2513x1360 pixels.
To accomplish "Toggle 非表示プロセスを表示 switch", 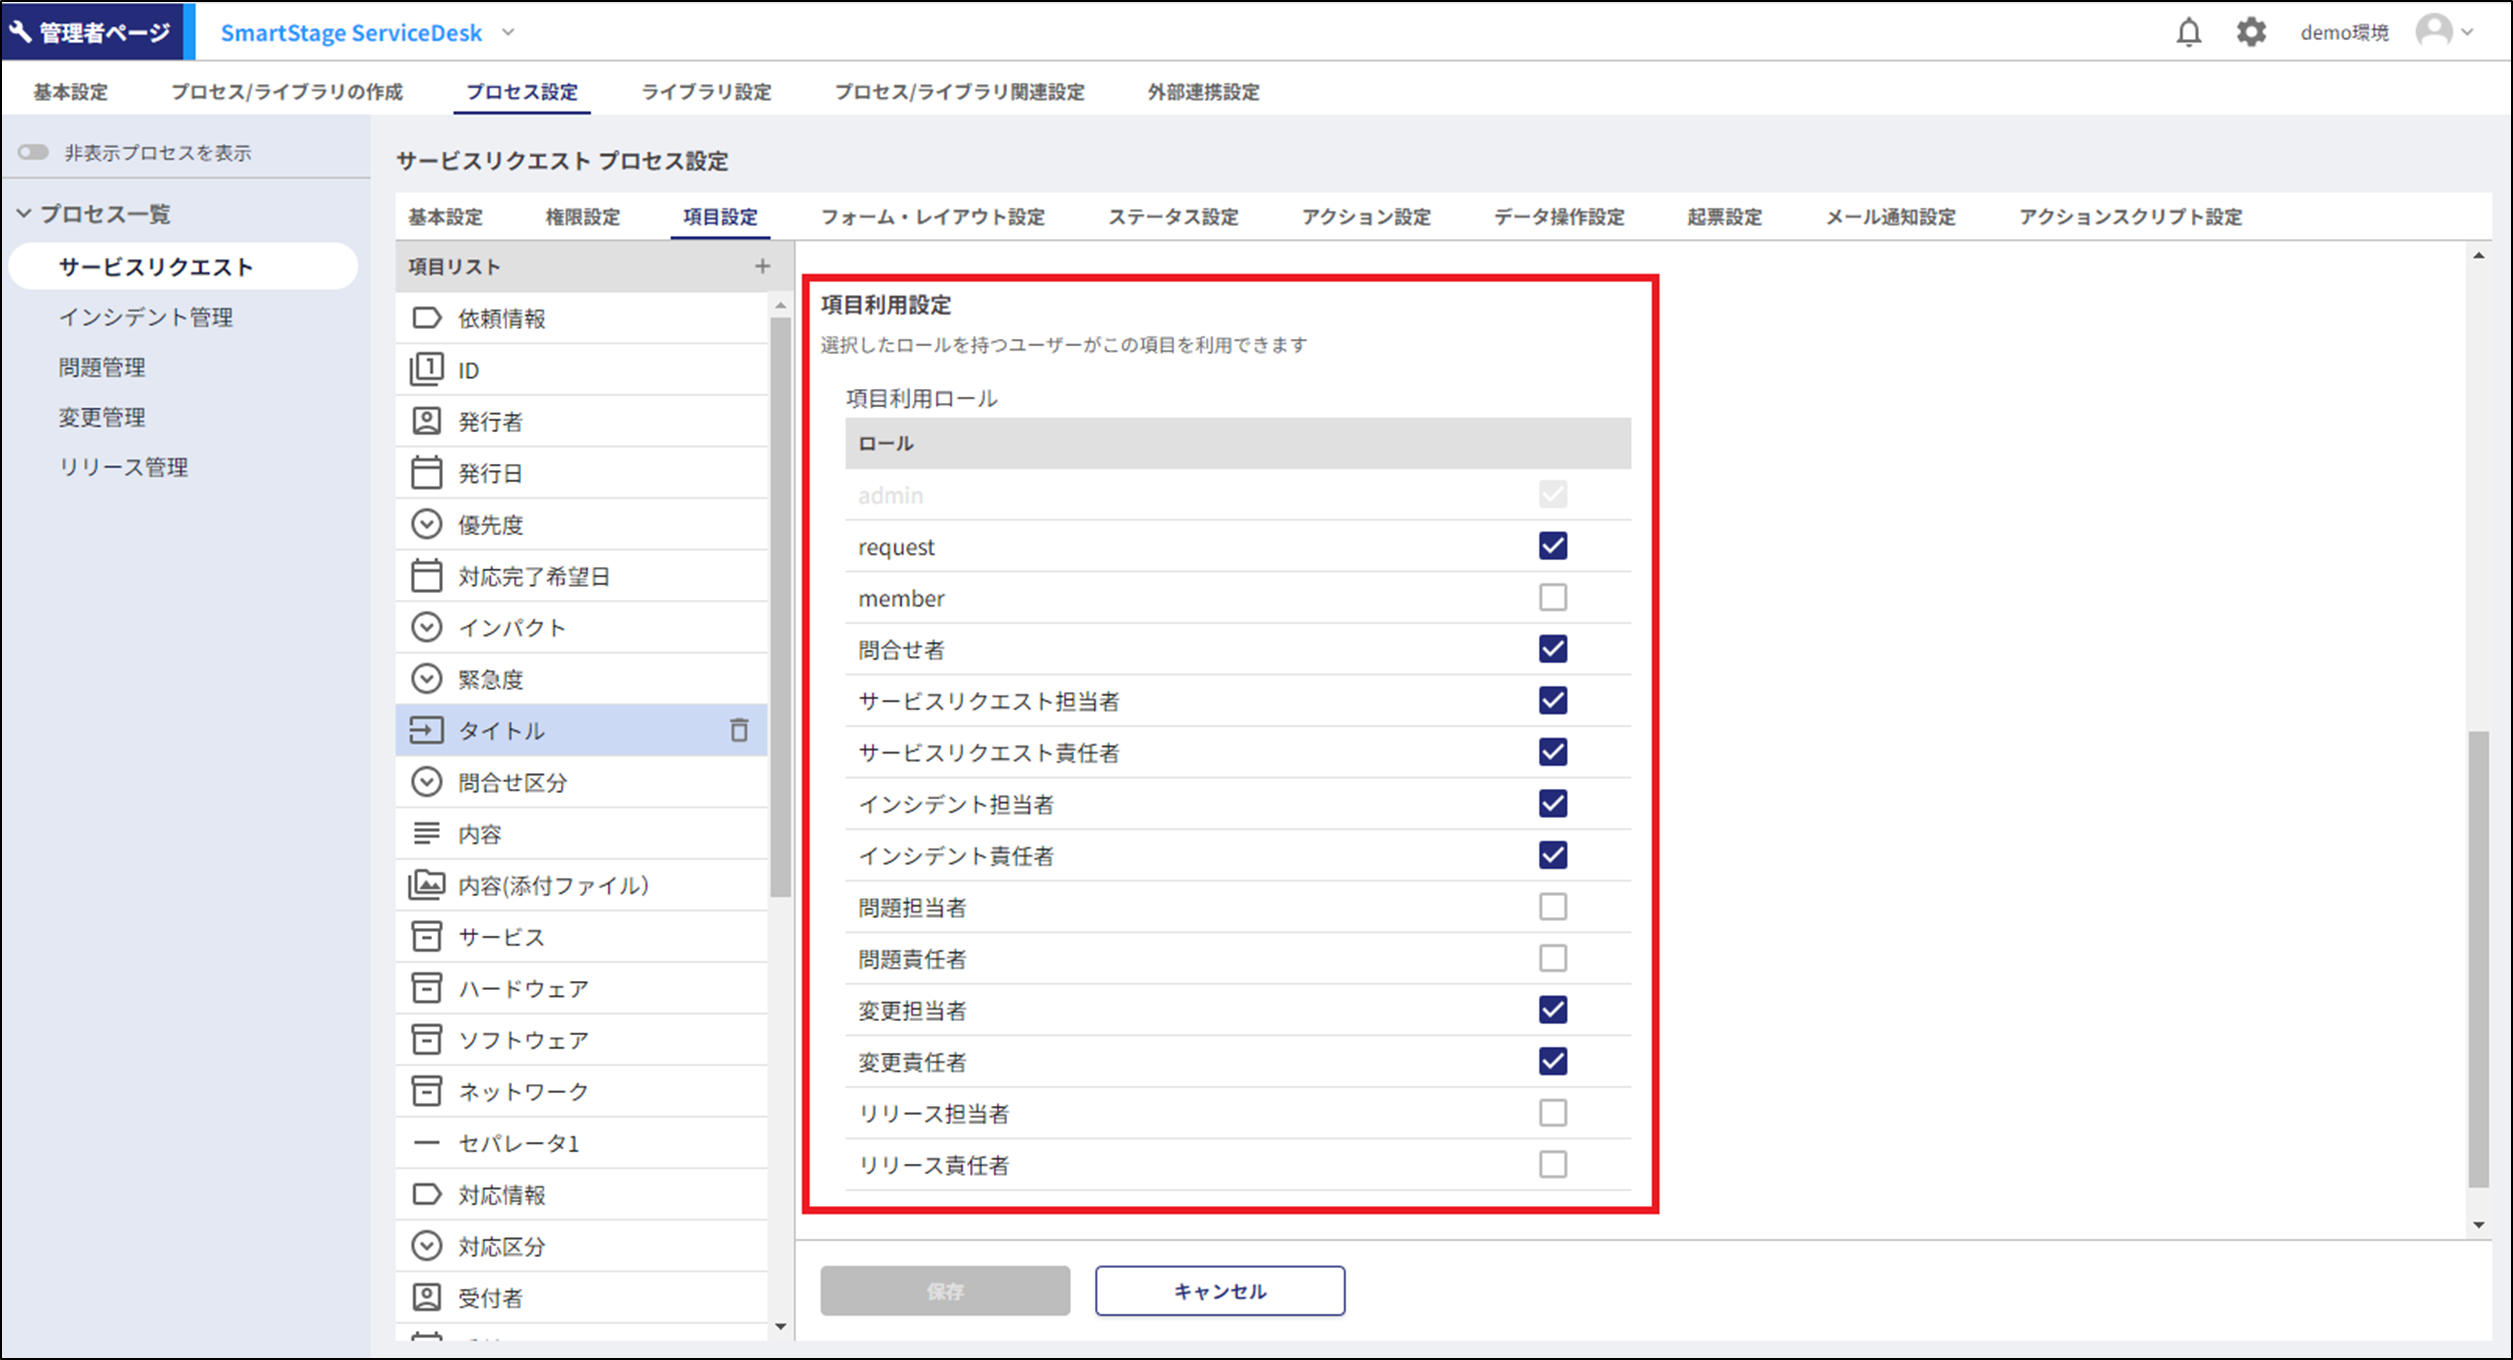I will click(x=33, y=152).
